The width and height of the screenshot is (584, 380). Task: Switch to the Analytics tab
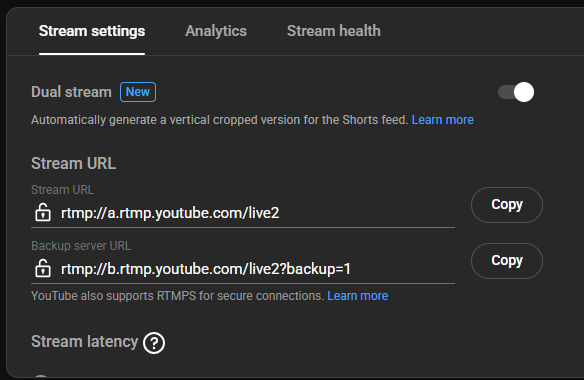click(216, 31)
